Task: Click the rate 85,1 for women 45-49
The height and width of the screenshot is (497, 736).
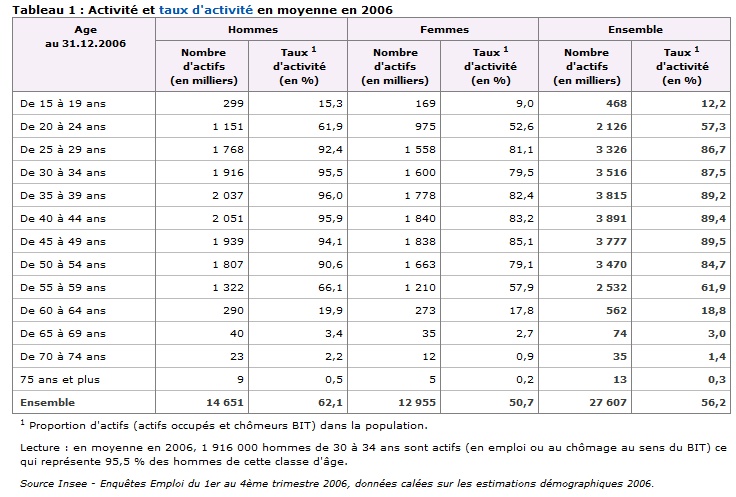Action: pyautogui.click(x=521, y=242)
